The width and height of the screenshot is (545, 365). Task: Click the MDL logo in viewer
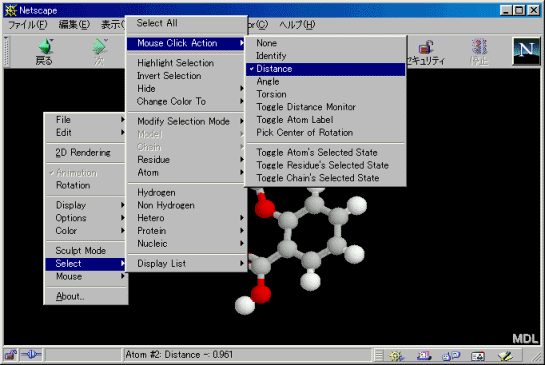(525, 338)
